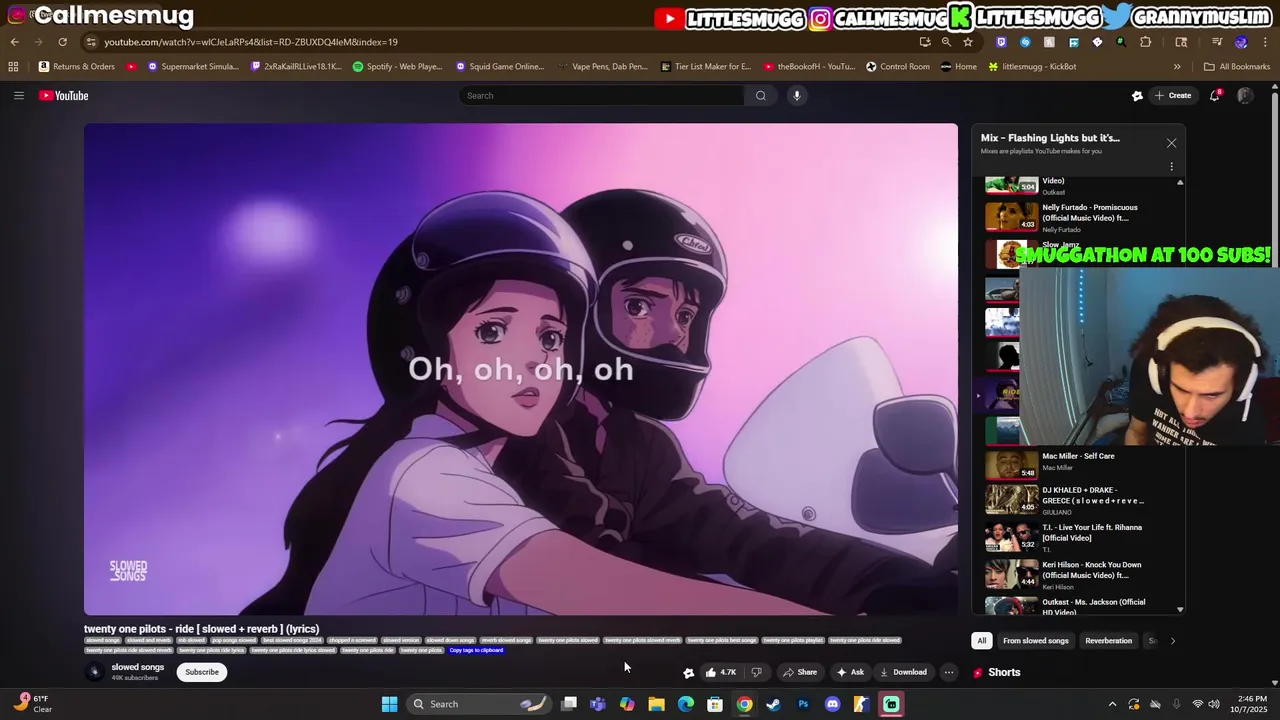Click Windows taskbar Search box
This screenshot has width=1280, height=720.
(x=478, y=704)
